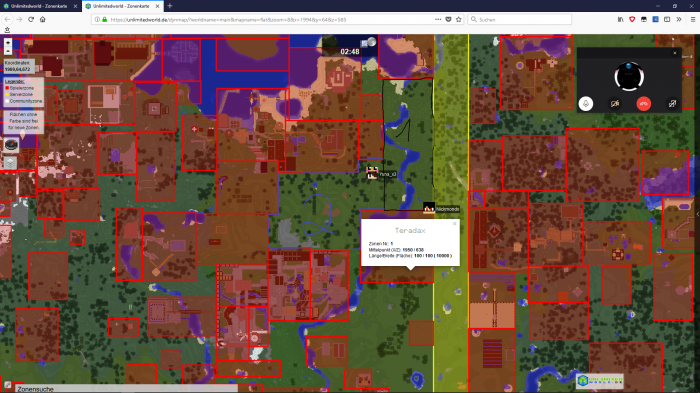Open the compass control on the map
The width and height of the screenshot is (700, 393).
click(11, 144)
